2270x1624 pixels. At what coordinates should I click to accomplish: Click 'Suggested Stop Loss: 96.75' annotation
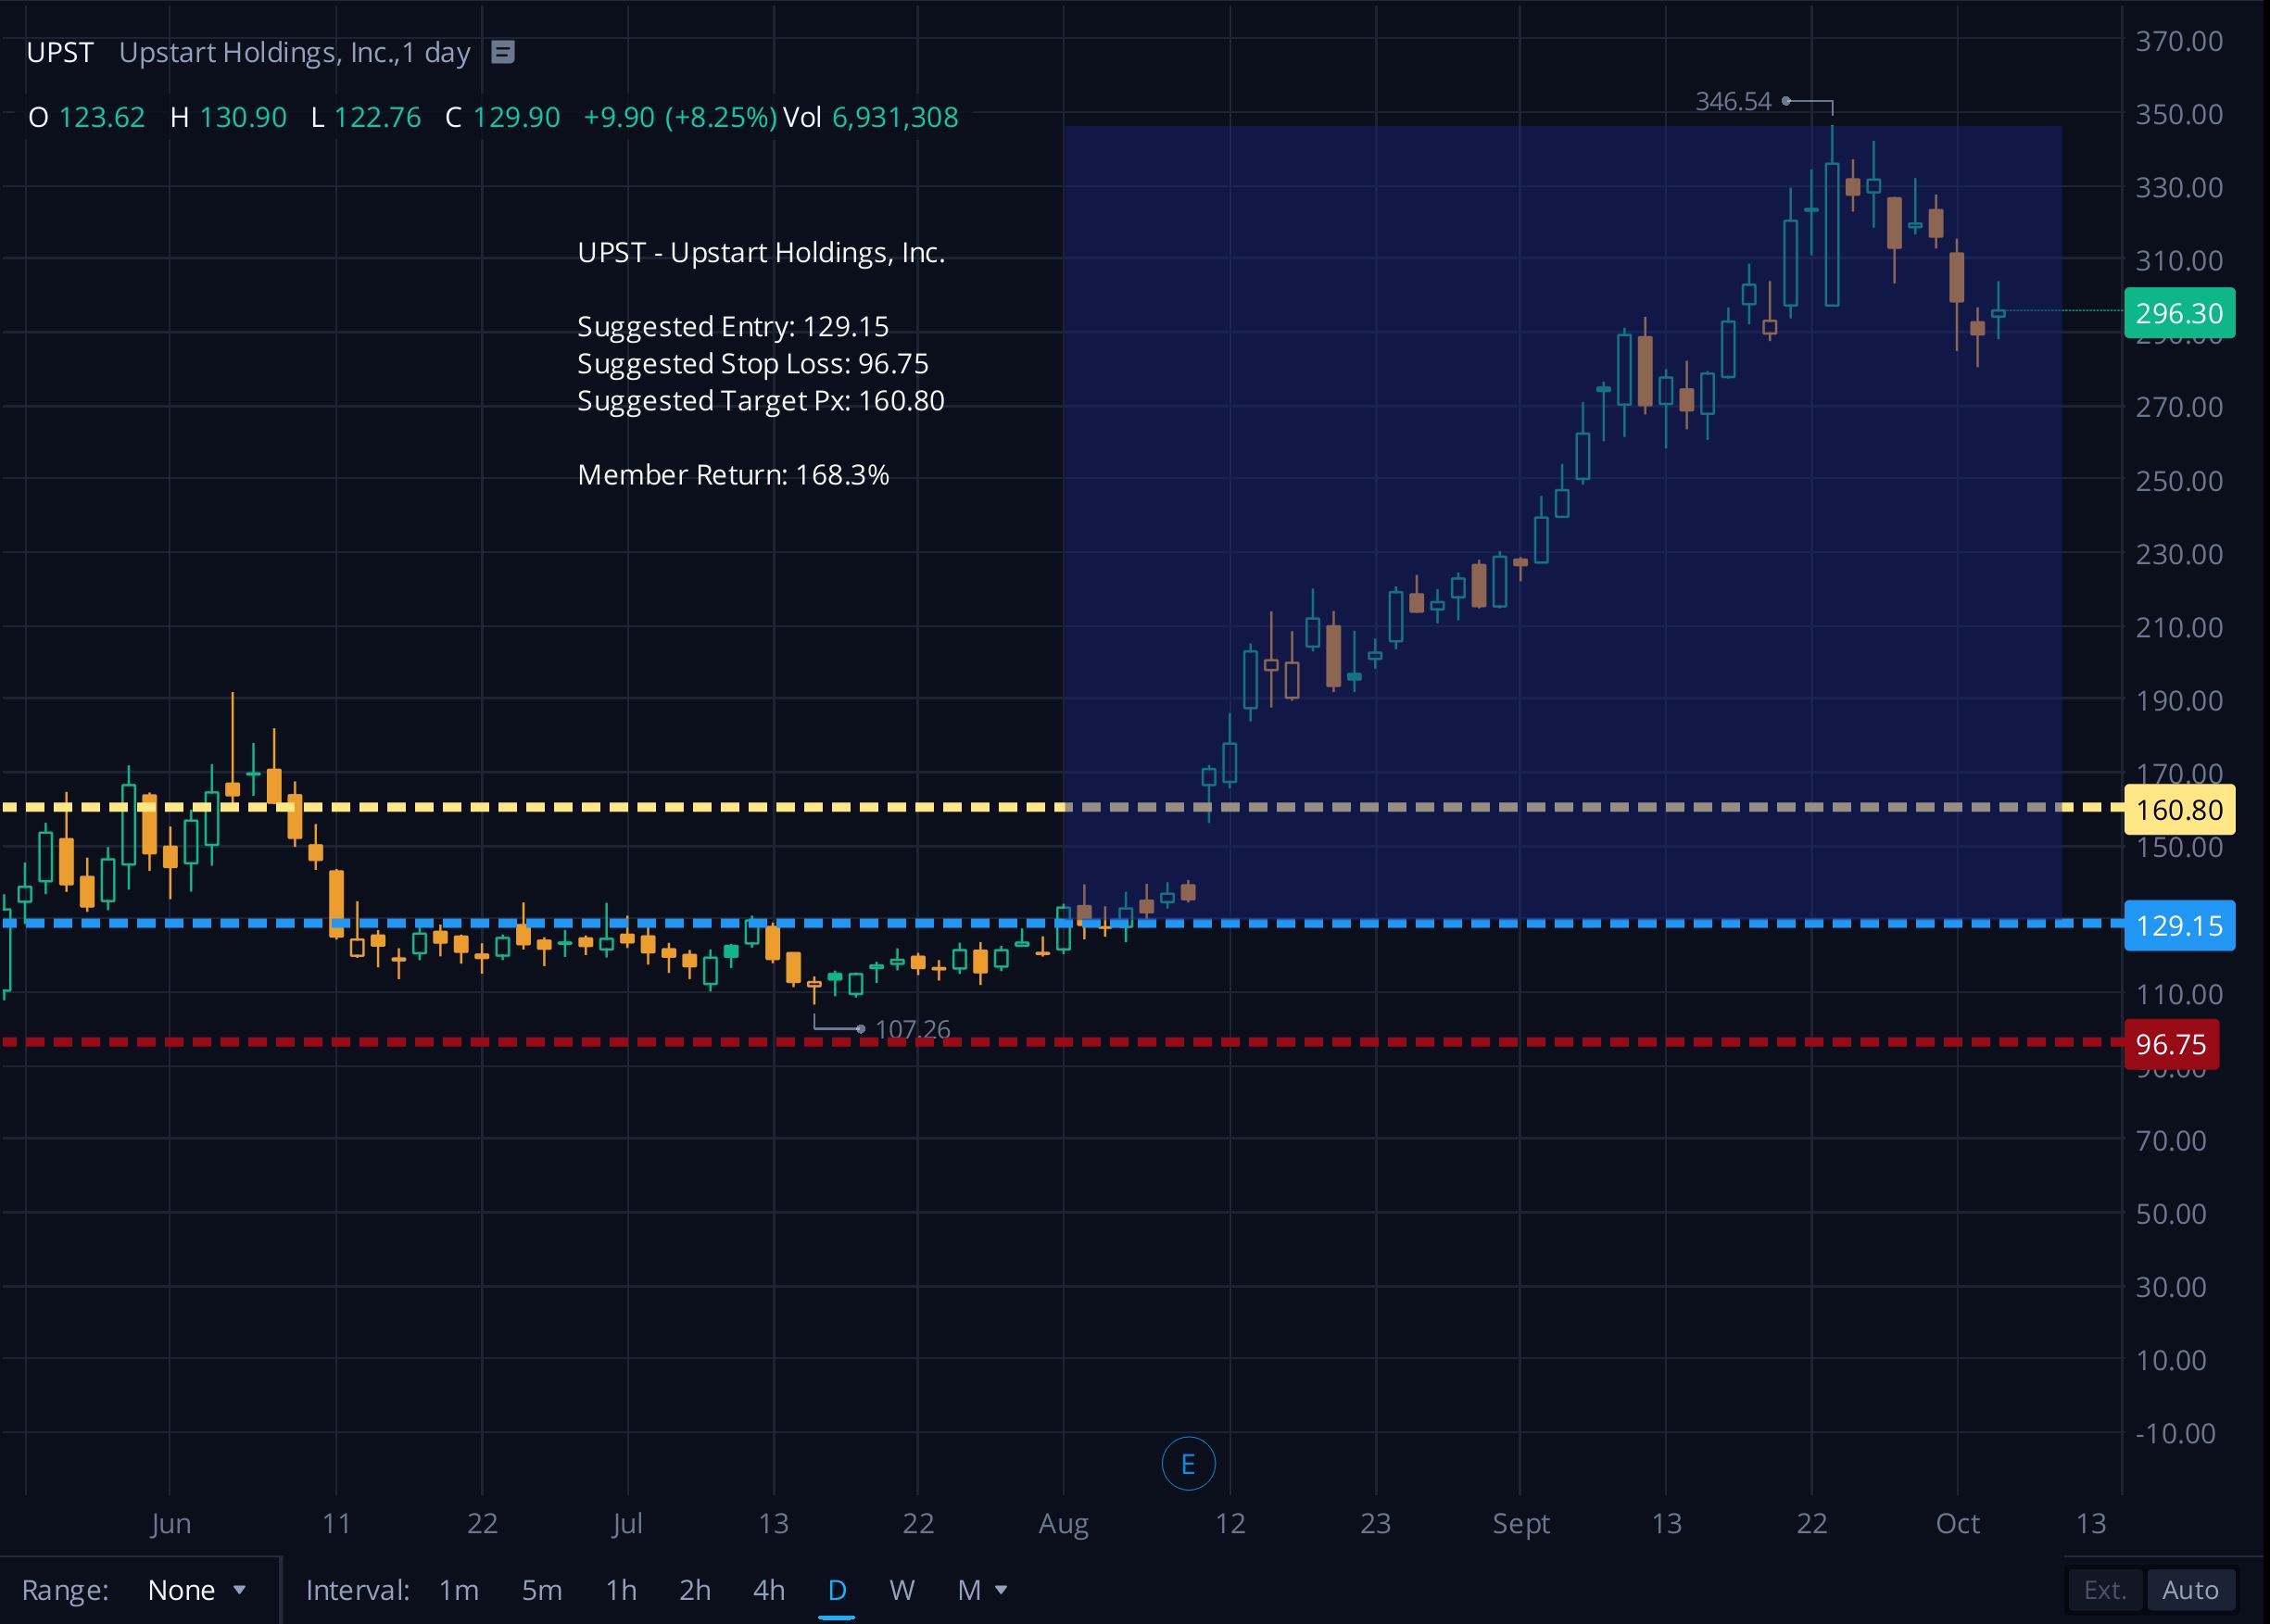click(x=753, y=363)
